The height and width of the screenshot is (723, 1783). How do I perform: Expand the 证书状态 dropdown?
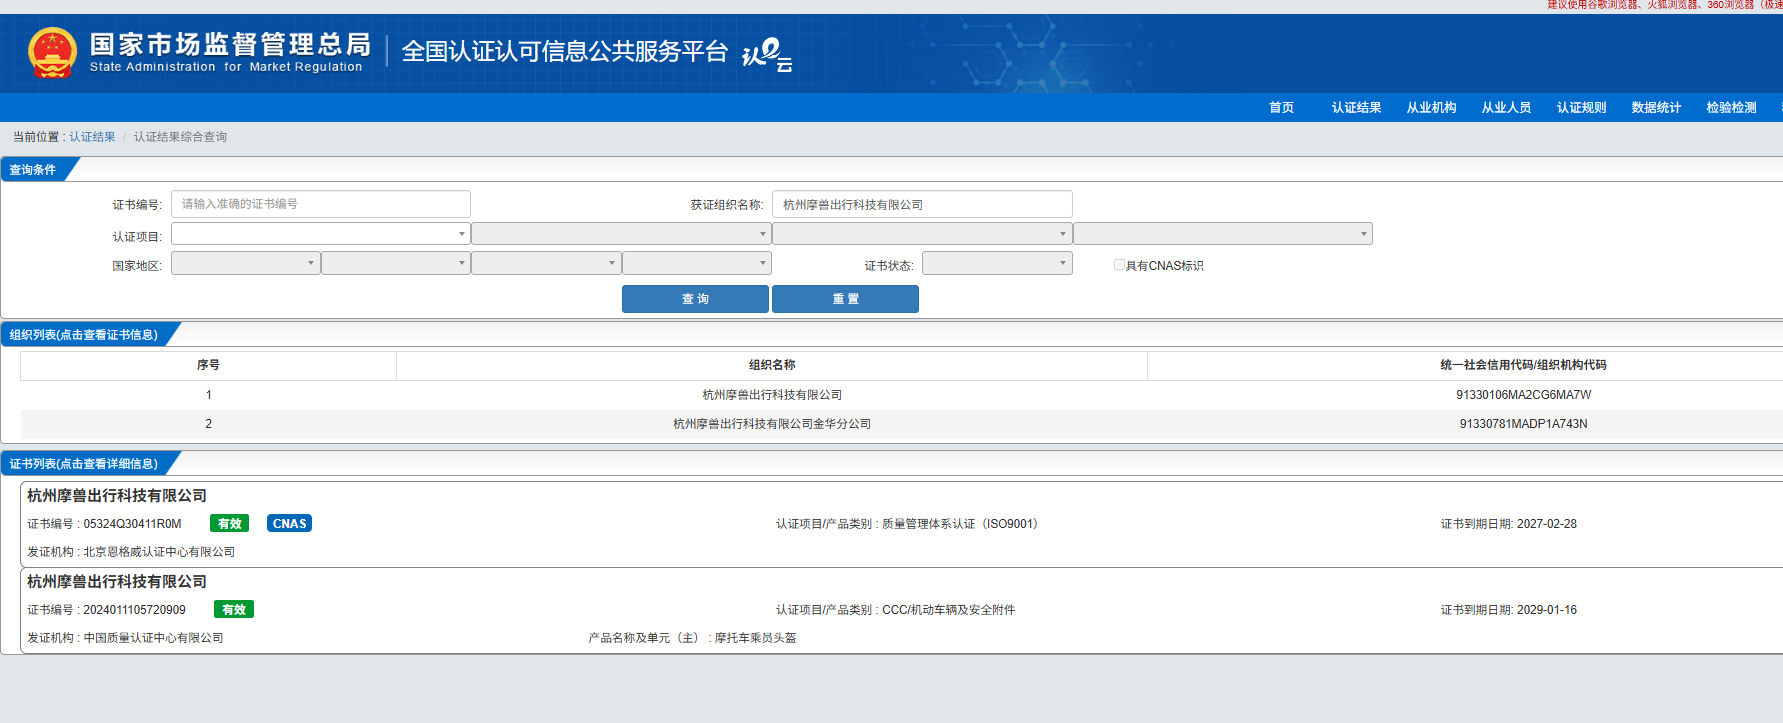(996, 264)
